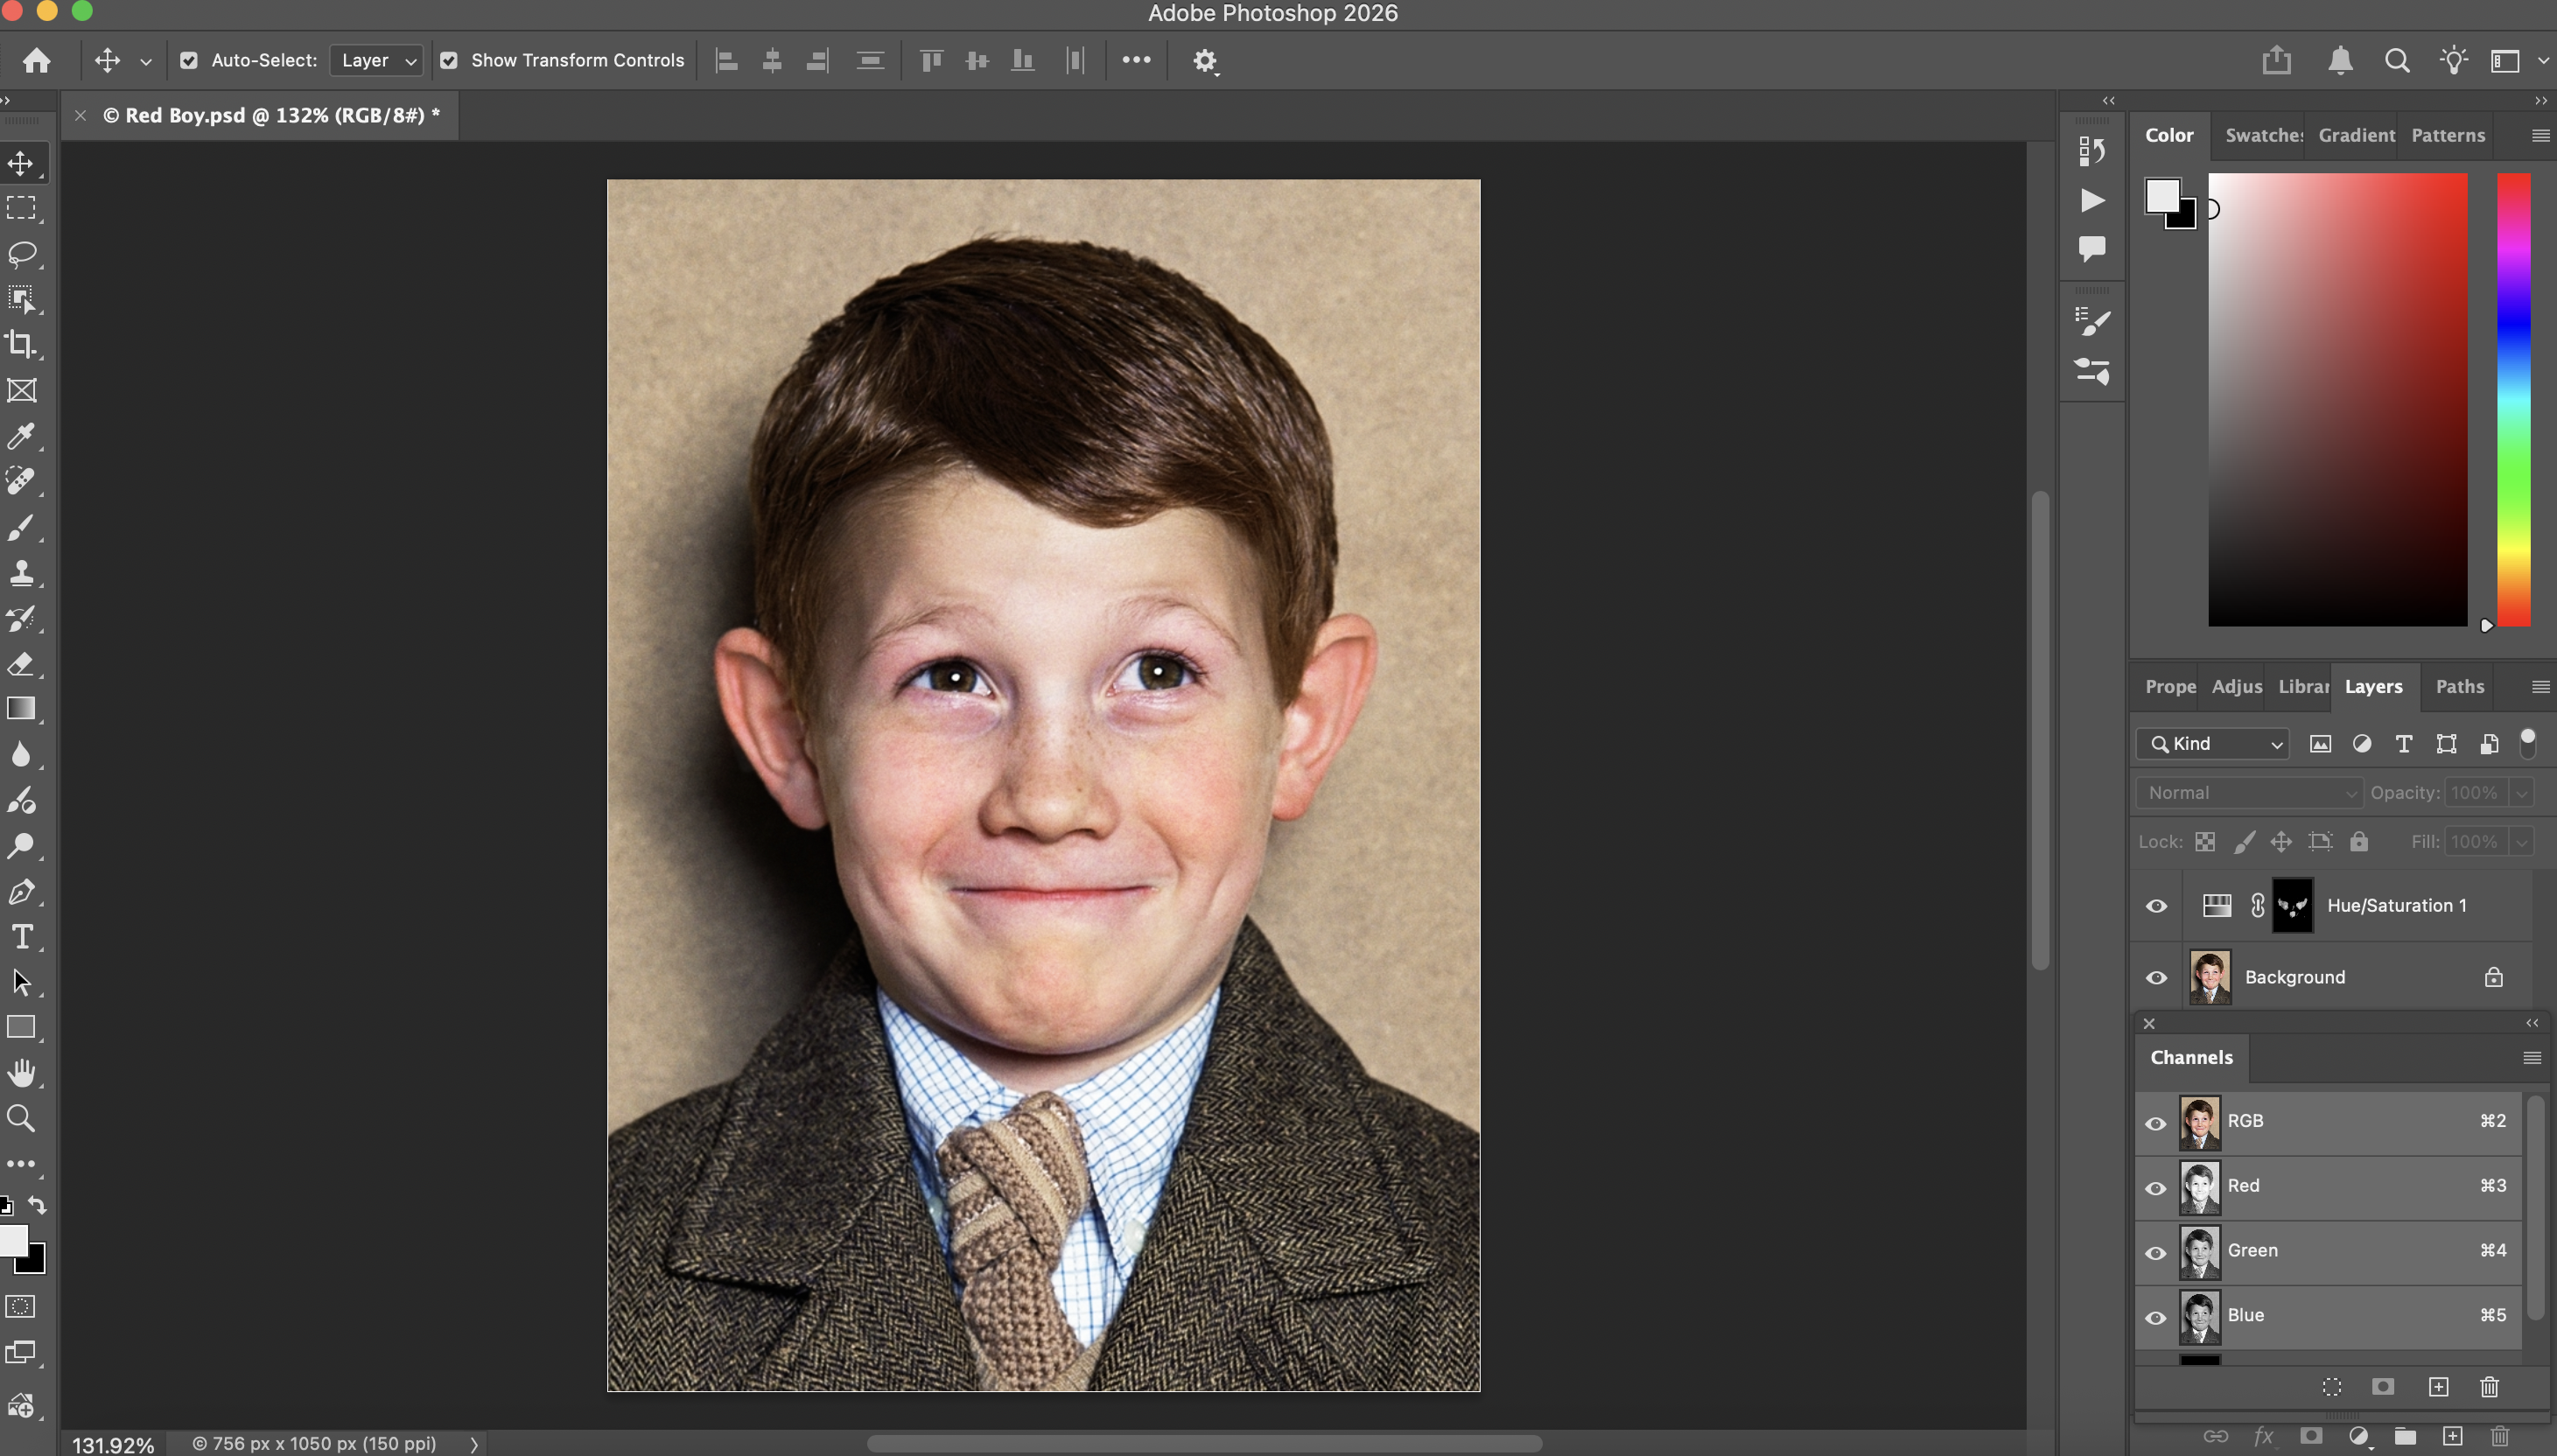2557x1456 pixels.
Task: Open the gear settings icon in options bar
Action: (x=1205, y=61)
